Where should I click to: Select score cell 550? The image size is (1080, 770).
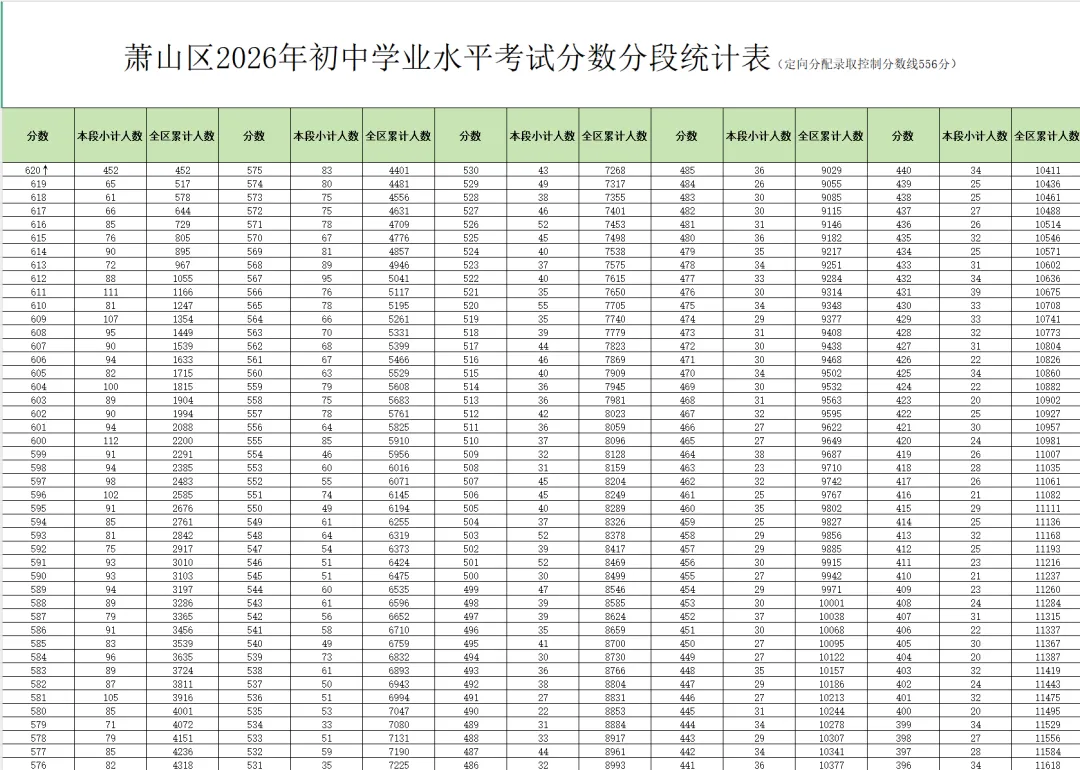click(x=254, y=508)
